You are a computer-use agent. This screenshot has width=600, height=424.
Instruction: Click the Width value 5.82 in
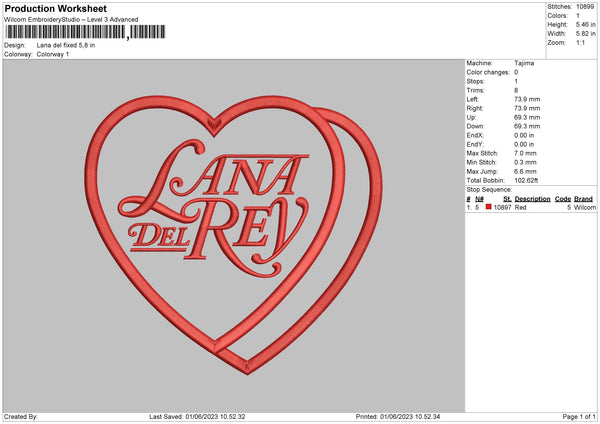[x=585, y=34]
